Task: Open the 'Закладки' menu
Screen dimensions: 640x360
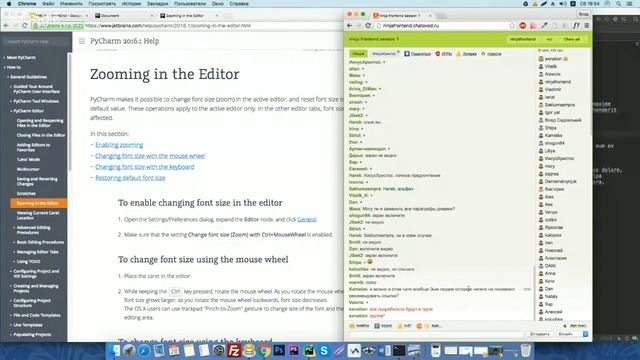Action: point(158,4)
